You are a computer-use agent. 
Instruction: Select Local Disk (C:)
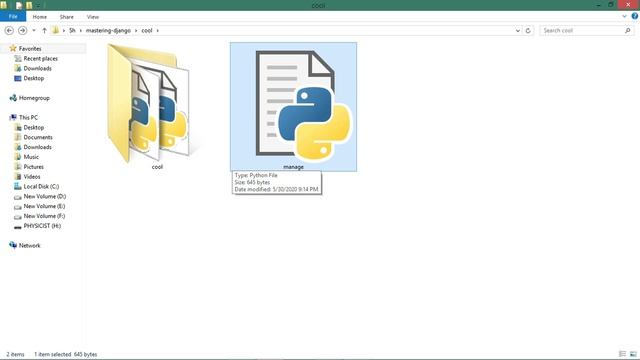pyautogui.click(x=41, y=187)
